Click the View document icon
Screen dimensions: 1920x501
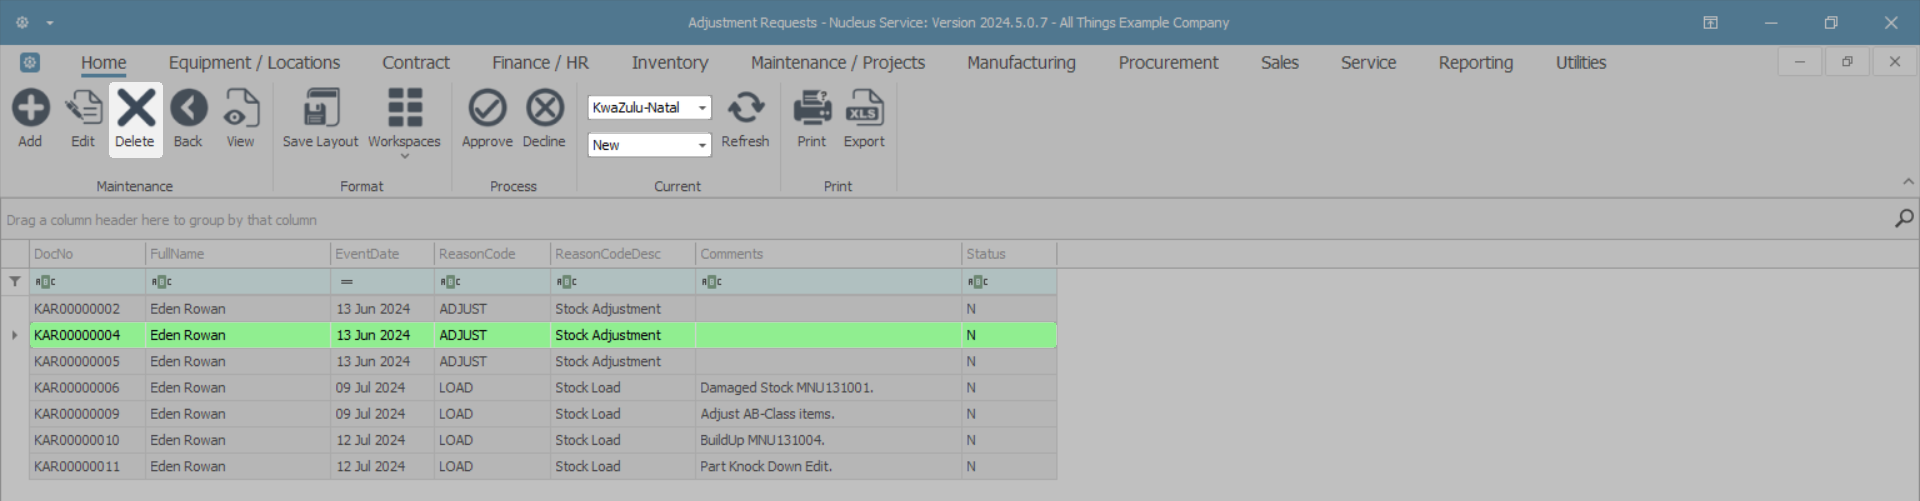[240, 108]
